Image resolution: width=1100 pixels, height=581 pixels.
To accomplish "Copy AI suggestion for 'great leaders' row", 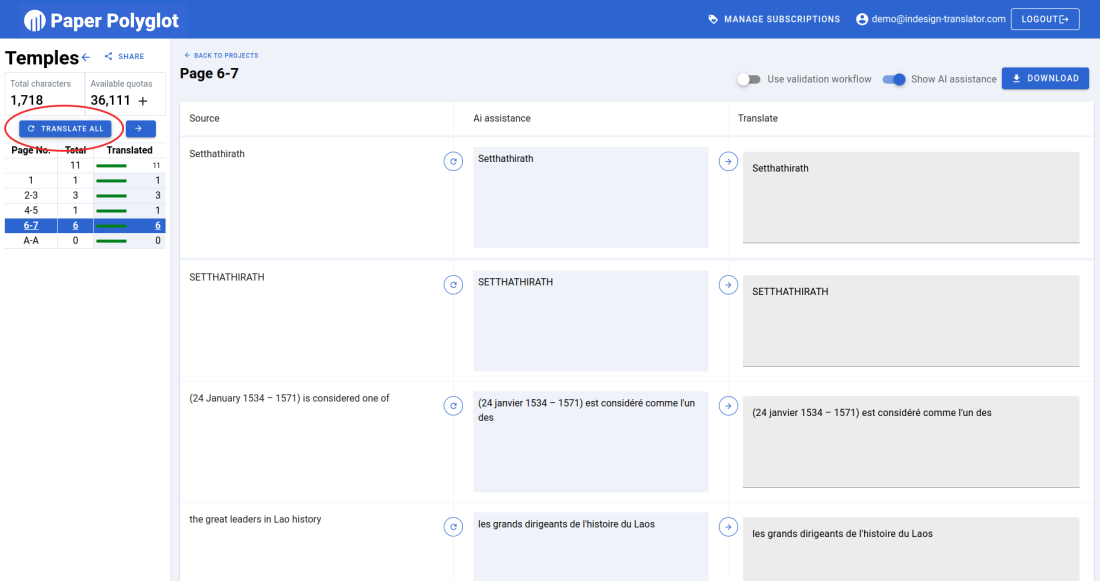I will coord(729,527).
